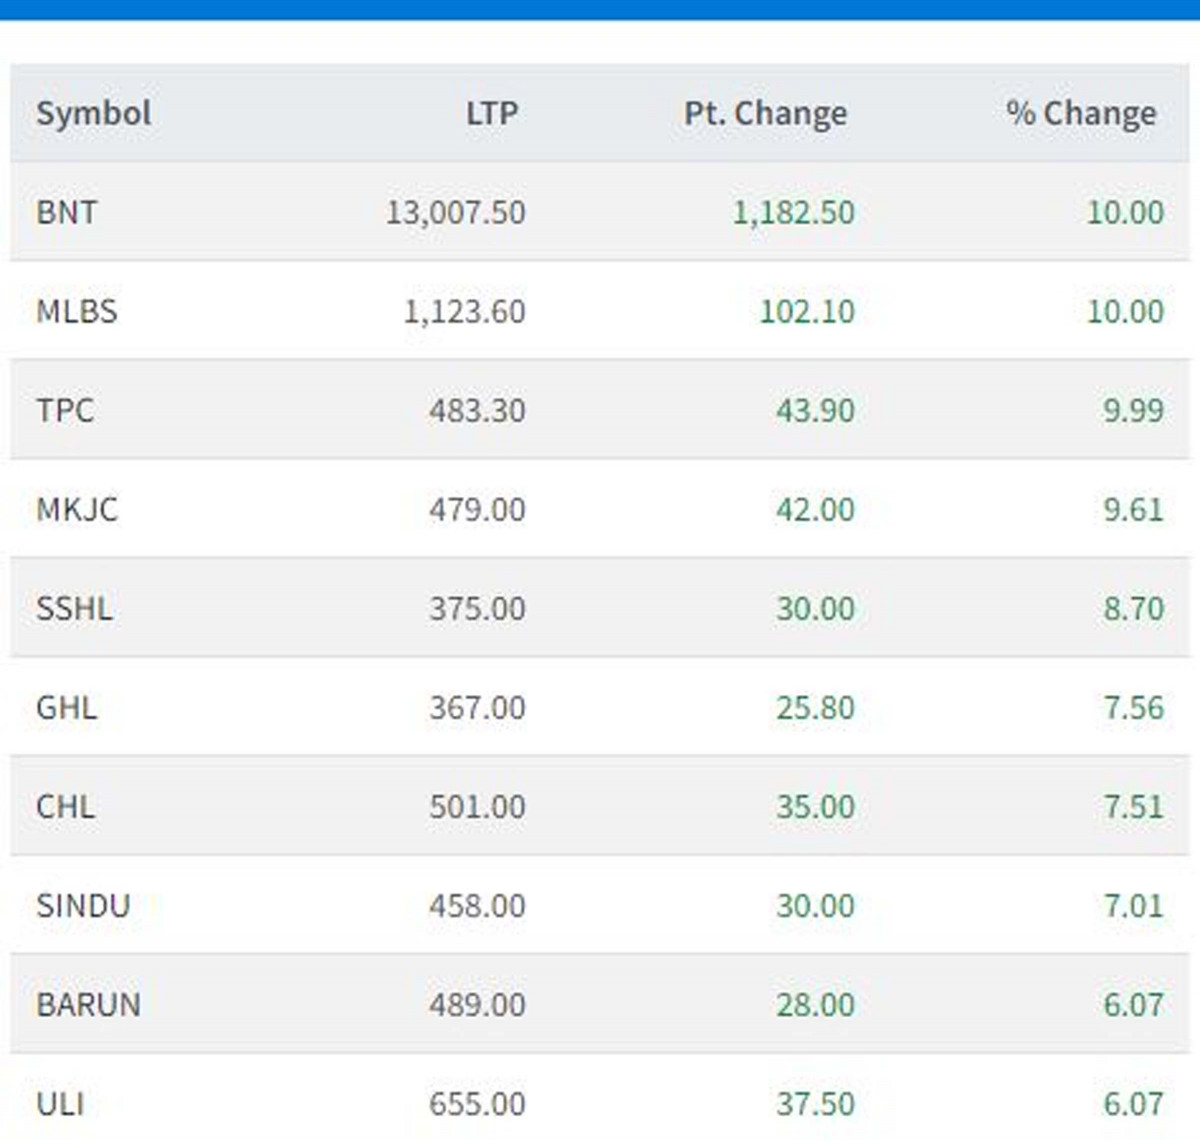
Task: Open the GHL symbol link
Action: pos(67,707)
